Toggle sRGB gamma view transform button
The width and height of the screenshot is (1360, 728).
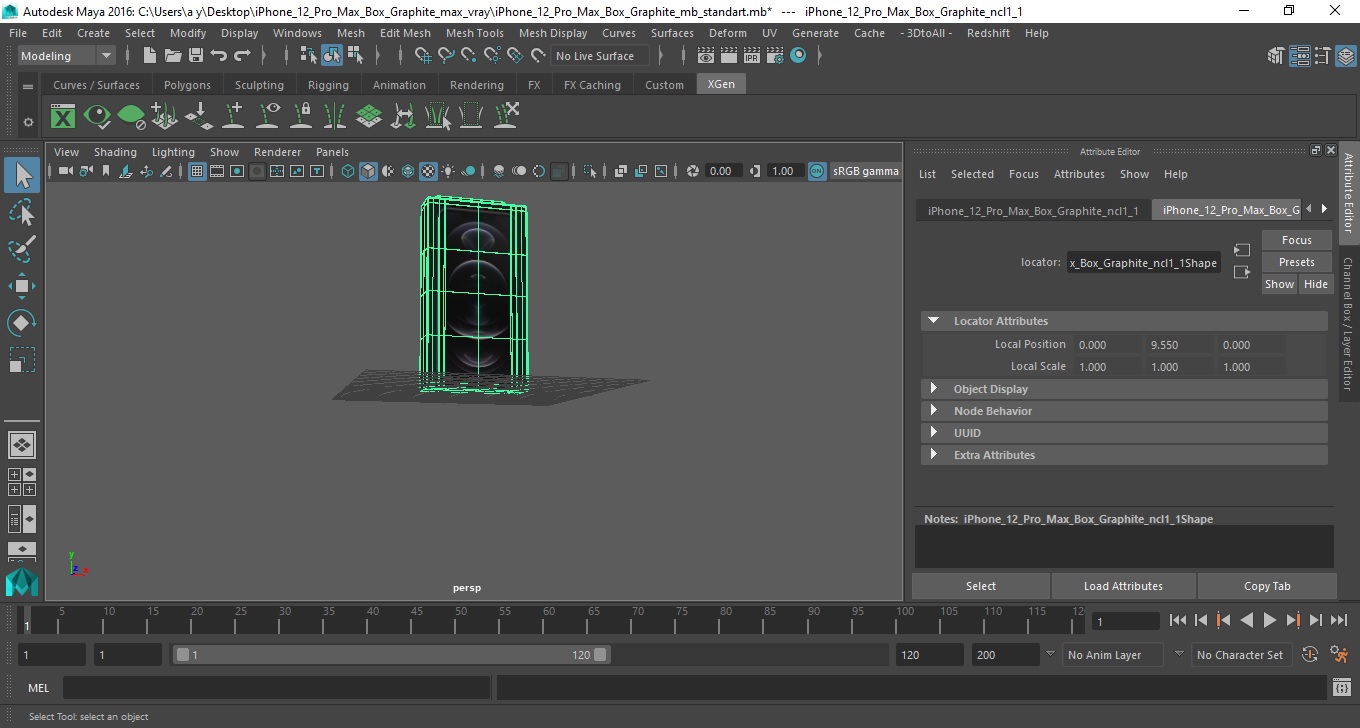click(817, 171)
